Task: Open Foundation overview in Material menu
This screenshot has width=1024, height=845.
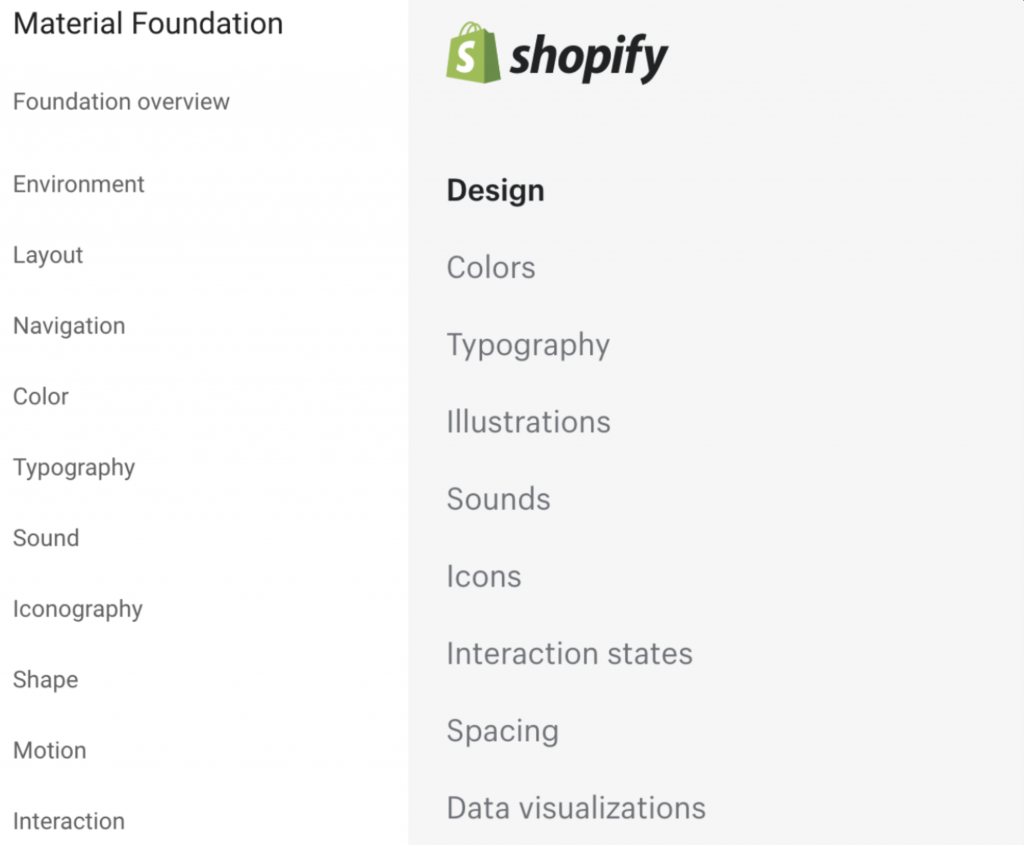Action: [x=121, y=102]
